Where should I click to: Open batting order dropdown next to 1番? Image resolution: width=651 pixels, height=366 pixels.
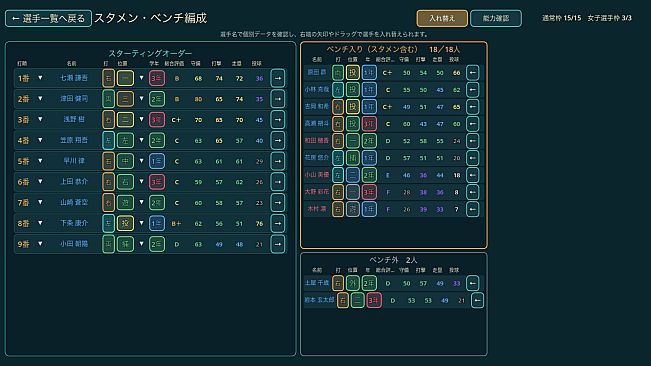tap(40, 78)
